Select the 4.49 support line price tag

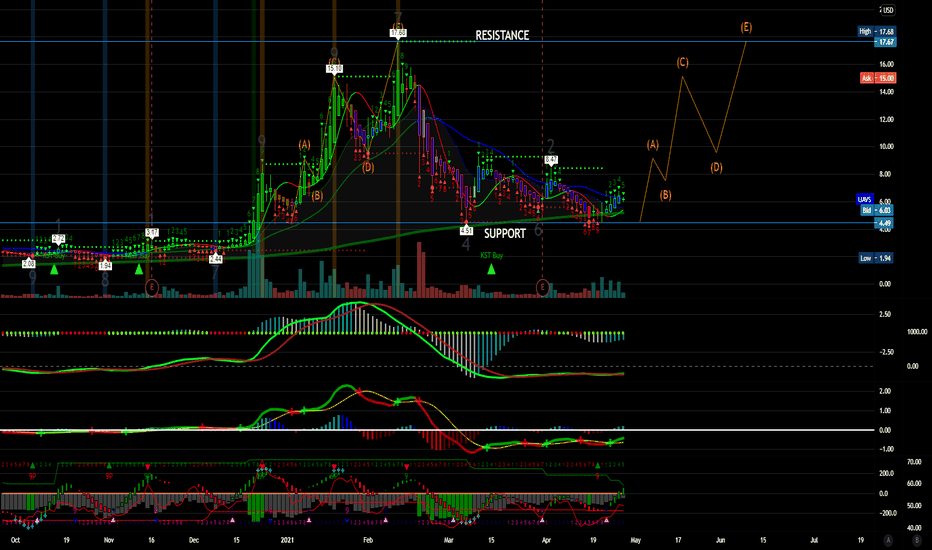click(x=884, y=223)
